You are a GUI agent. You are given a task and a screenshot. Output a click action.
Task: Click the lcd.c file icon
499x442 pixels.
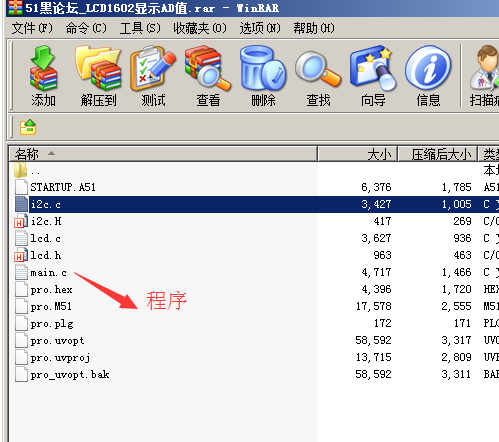coord(21,238)
